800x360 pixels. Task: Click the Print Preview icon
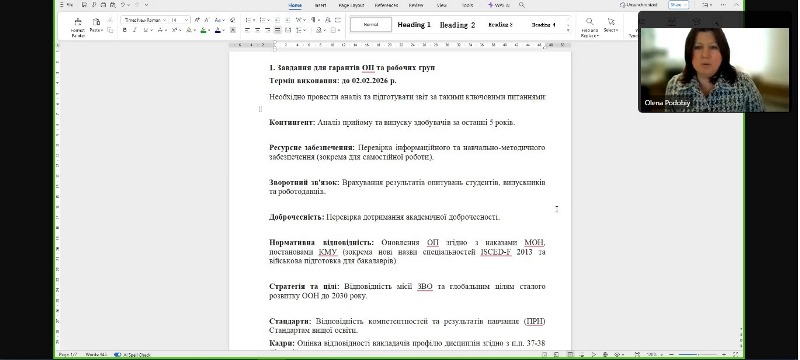point(112,5)
